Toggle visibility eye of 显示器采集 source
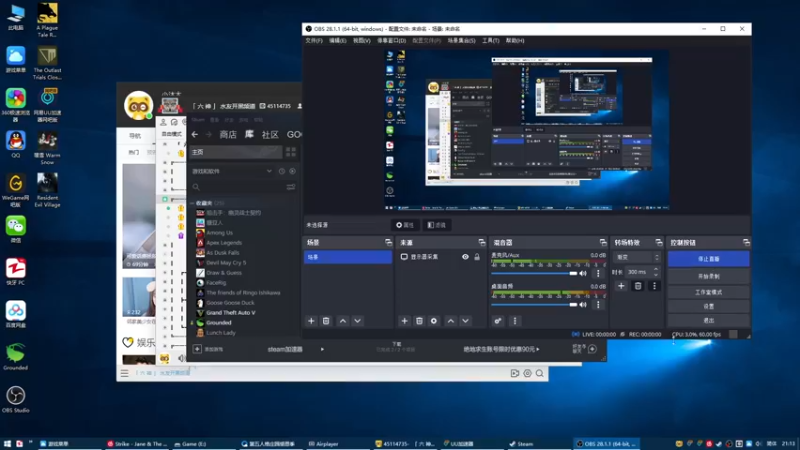The width and height of the screenshot is (800, 450). click(x=465, y=257)
